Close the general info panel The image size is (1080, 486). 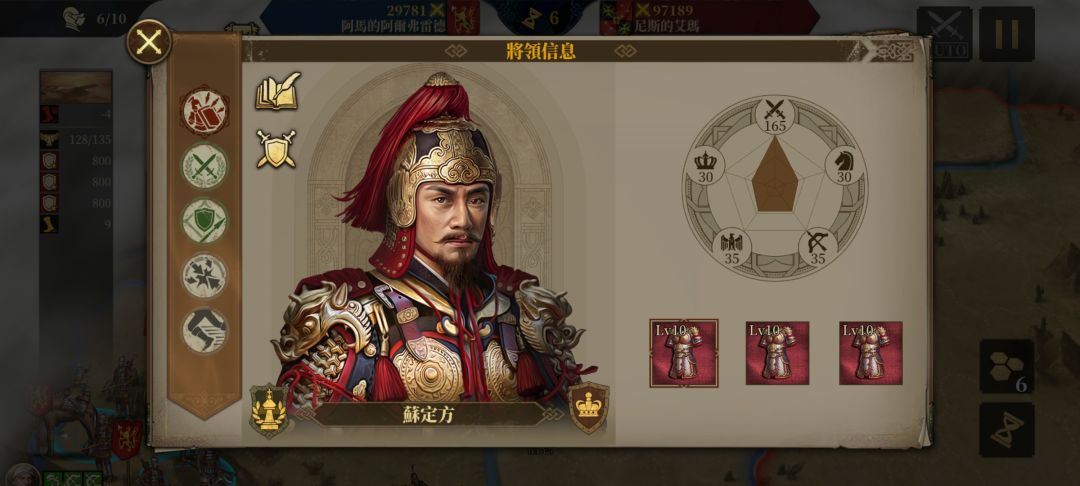point(149,43)
